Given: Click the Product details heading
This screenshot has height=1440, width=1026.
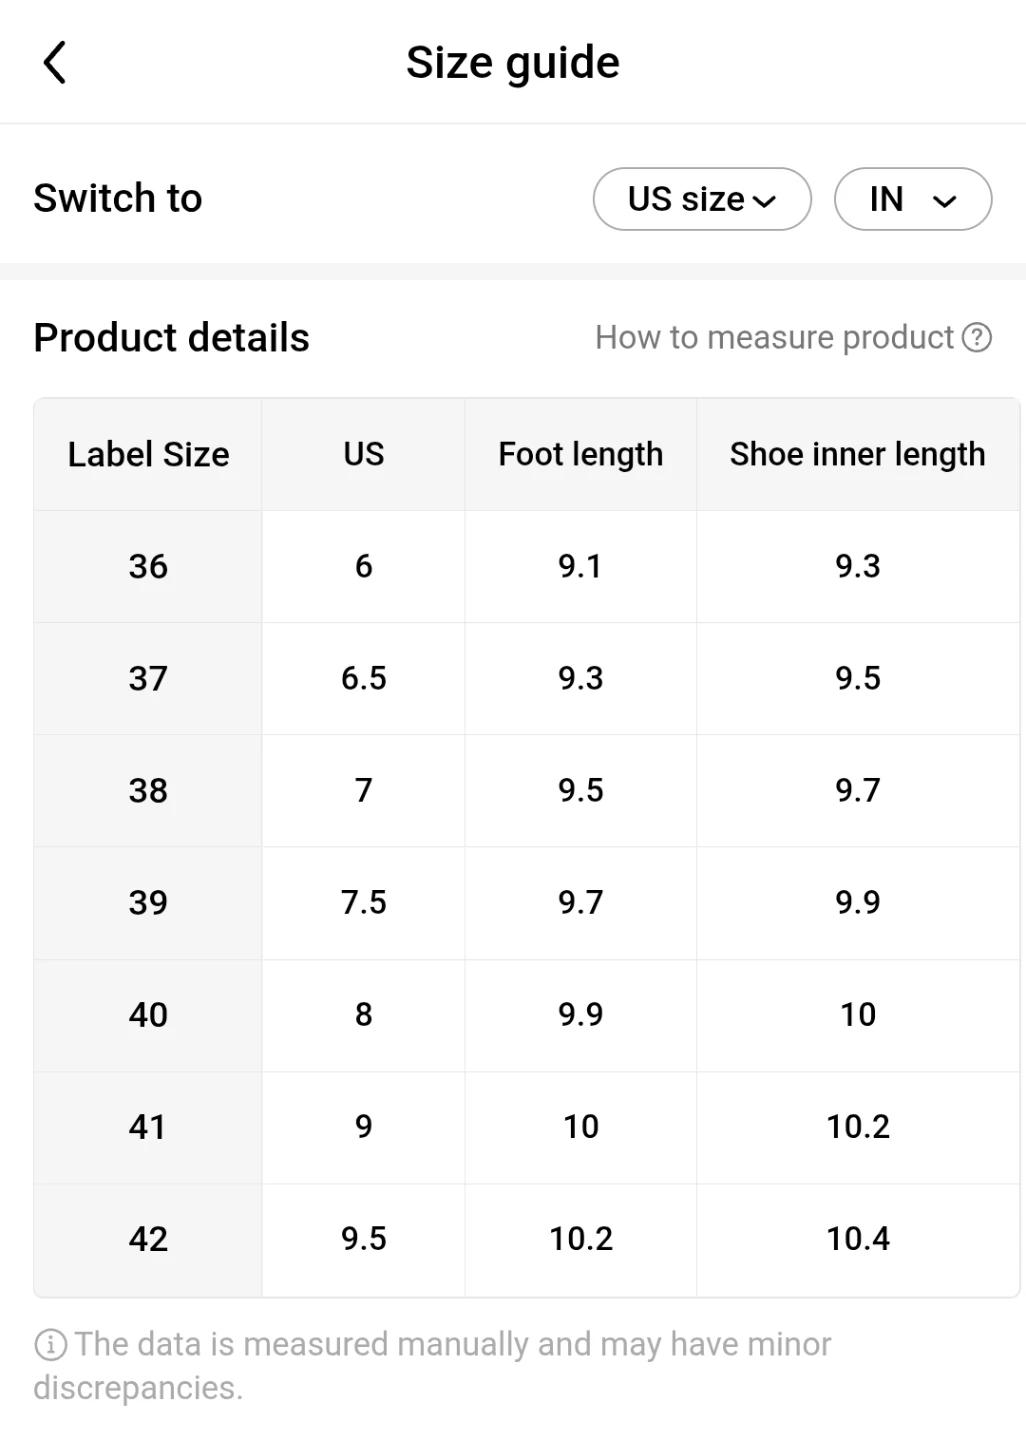Looking at the screenshot, I should coord(171,338).
